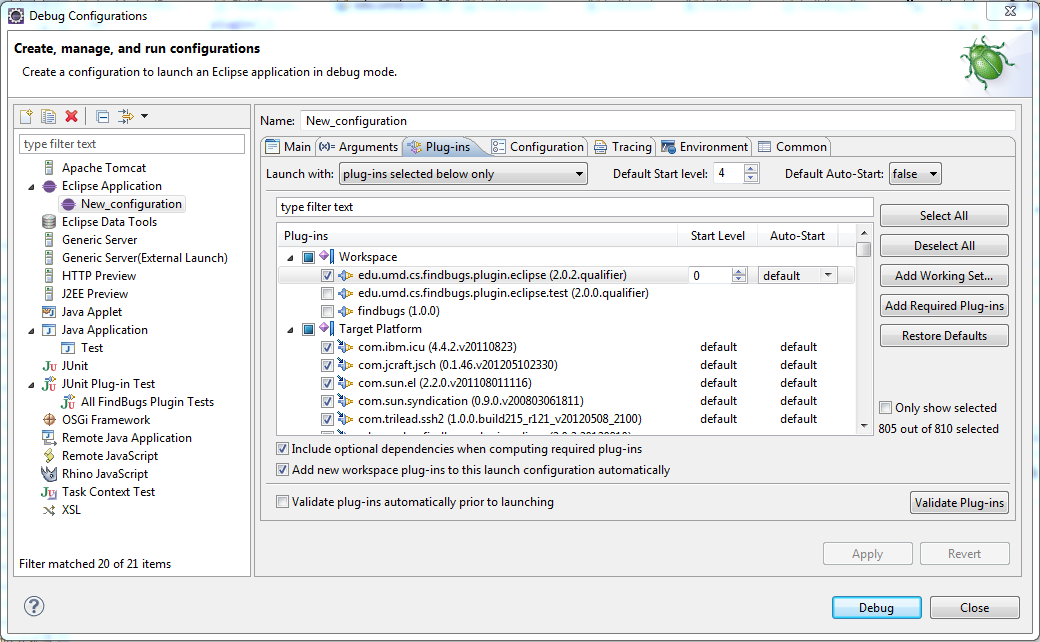Check the findbugs (1.0.0) checkbox

click(327, 311)
